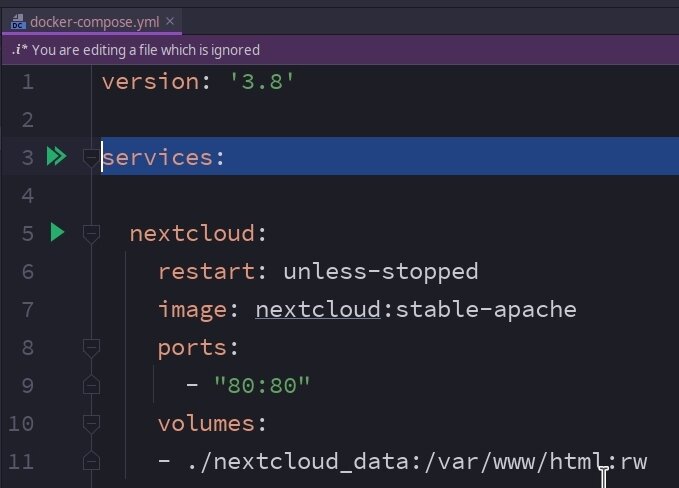Place cursor in the "80:80" port mapping
Image resolution: width=679 pixels, height=488 pixels.
point(262,385)
